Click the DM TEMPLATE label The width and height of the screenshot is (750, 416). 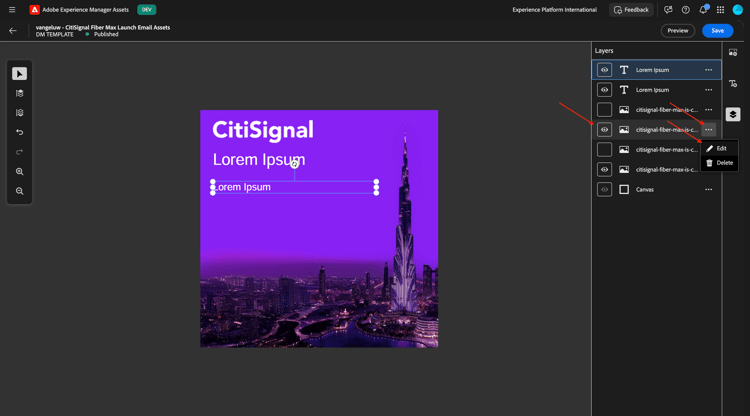55,34
